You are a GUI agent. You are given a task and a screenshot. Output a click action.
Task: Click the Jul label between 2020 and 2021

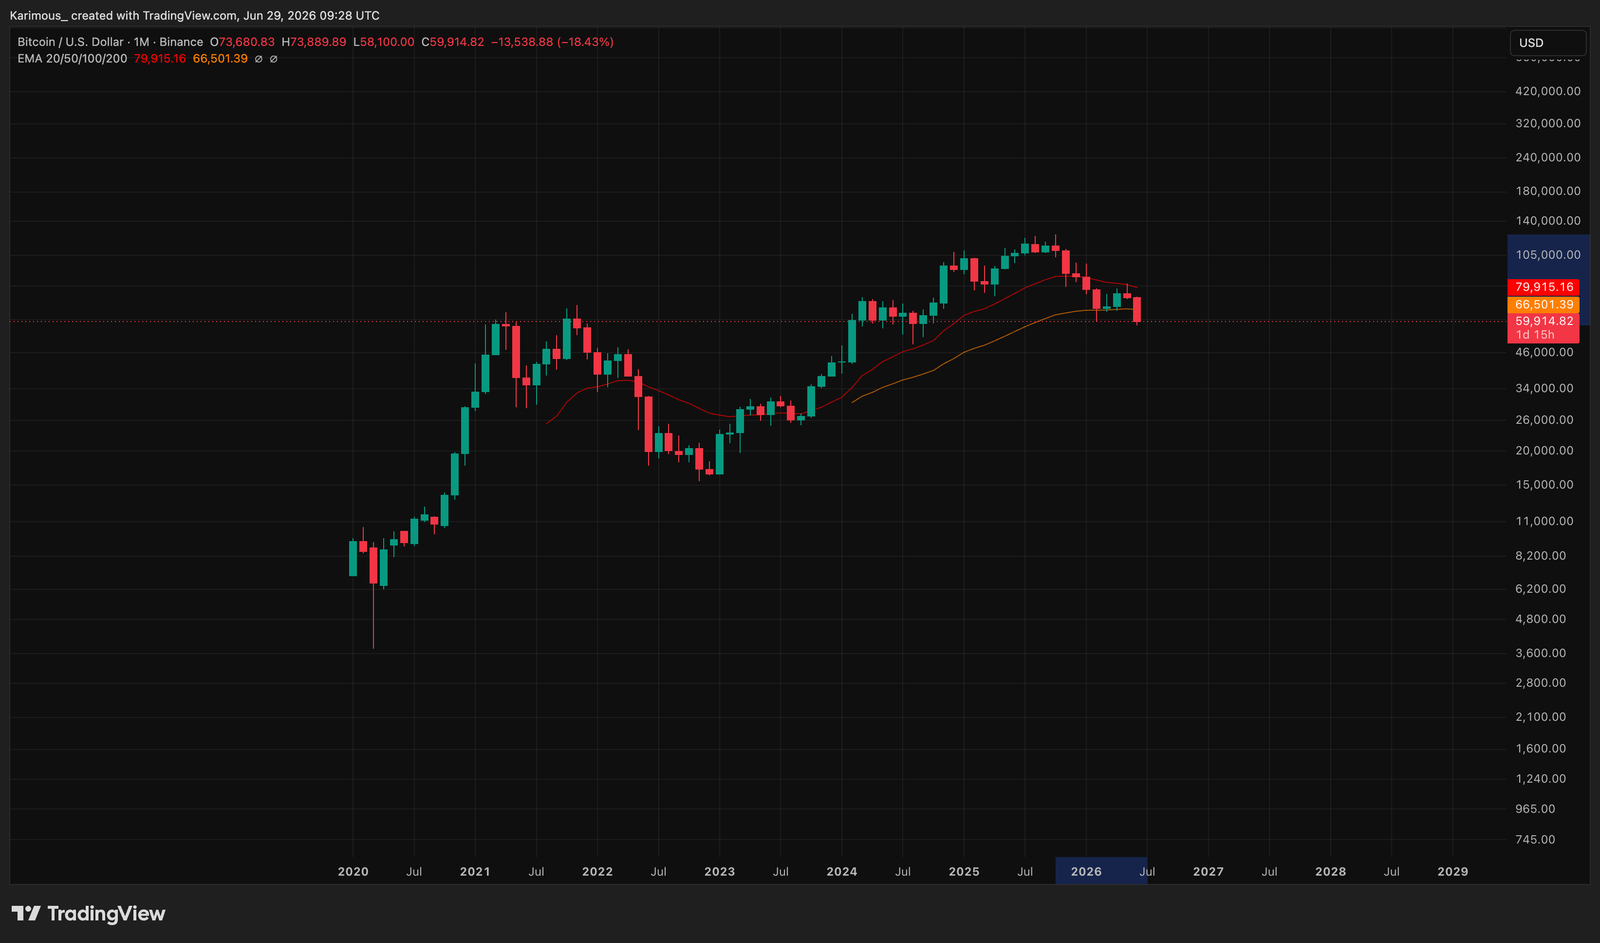point(414,872)
